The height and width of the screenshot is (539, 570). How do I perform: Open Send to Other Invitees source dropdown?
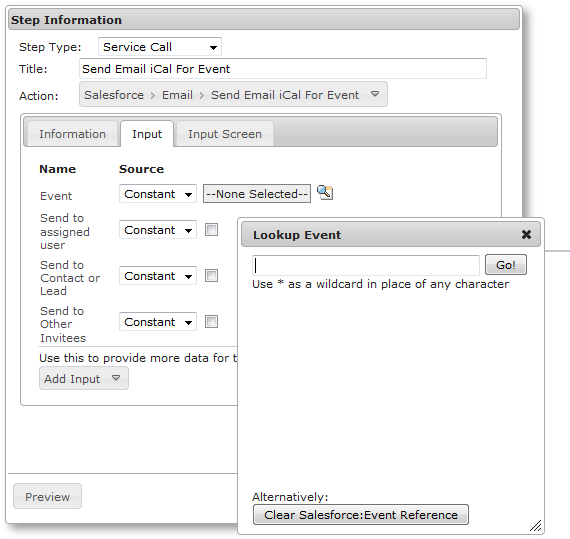(158, 321)
